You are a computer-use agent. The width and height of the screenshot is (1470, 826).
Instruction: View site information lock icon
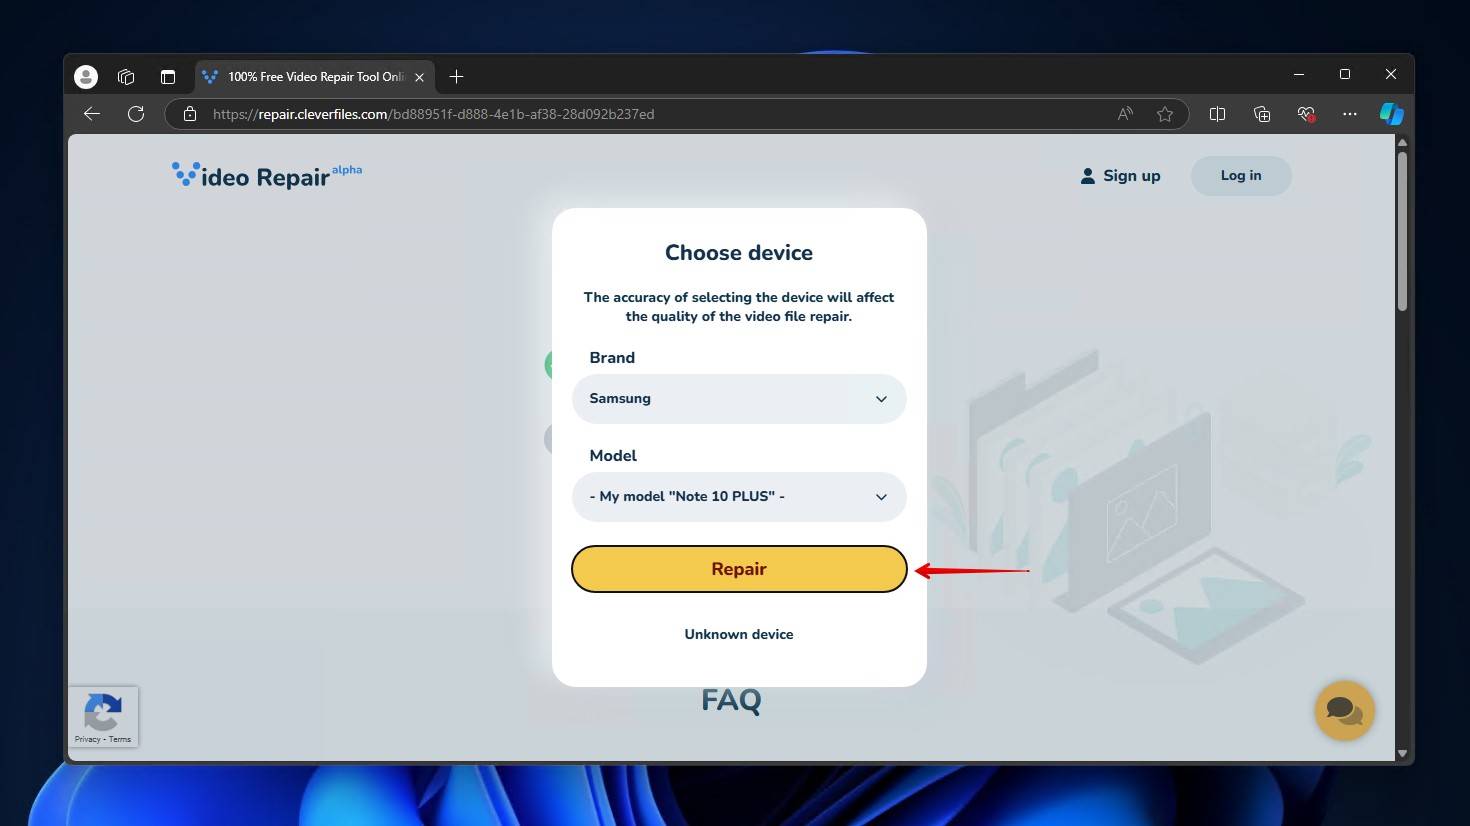pos(190,114)
